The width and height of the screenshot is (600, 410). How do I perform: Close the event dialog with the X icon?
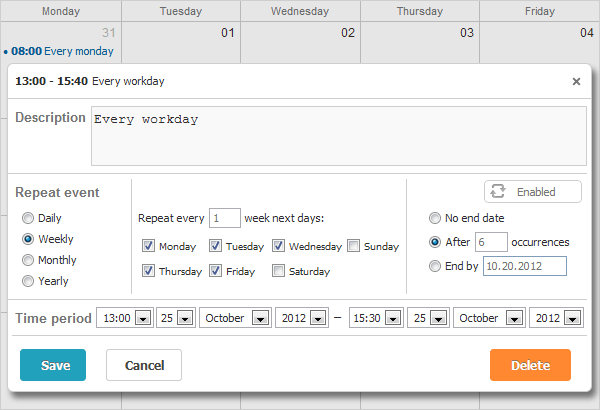point(576,81)
